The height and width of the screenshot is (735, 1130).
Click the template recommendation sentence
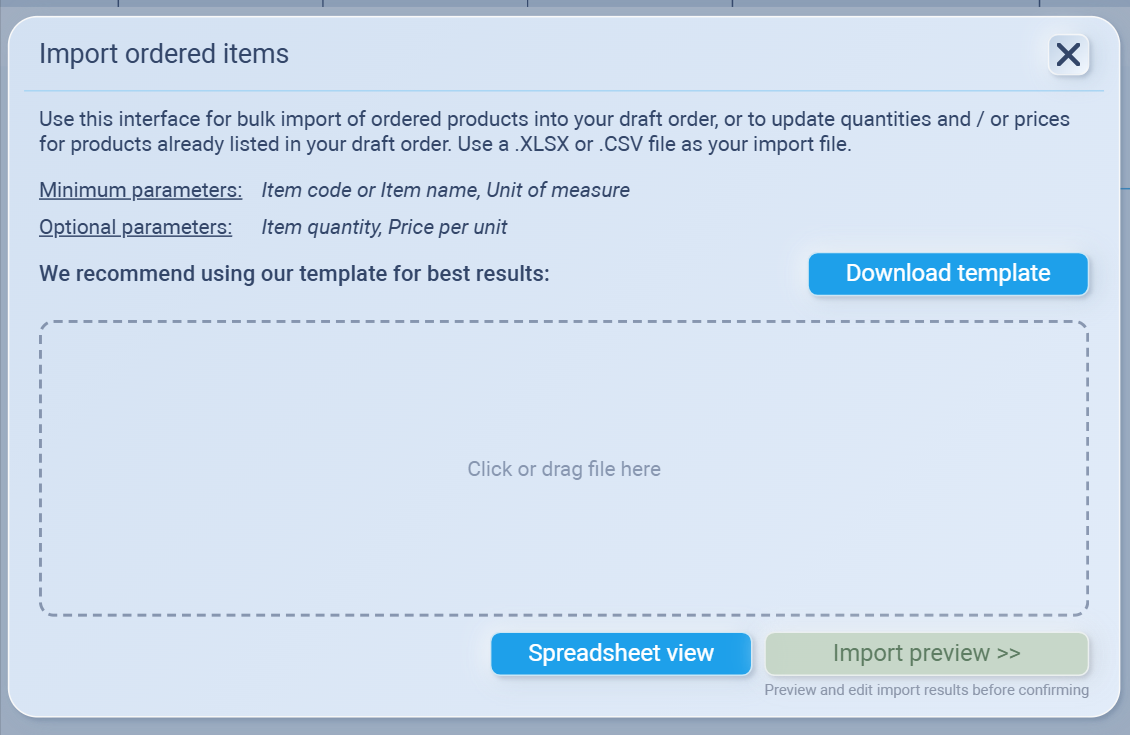click(x=294, y=273)
